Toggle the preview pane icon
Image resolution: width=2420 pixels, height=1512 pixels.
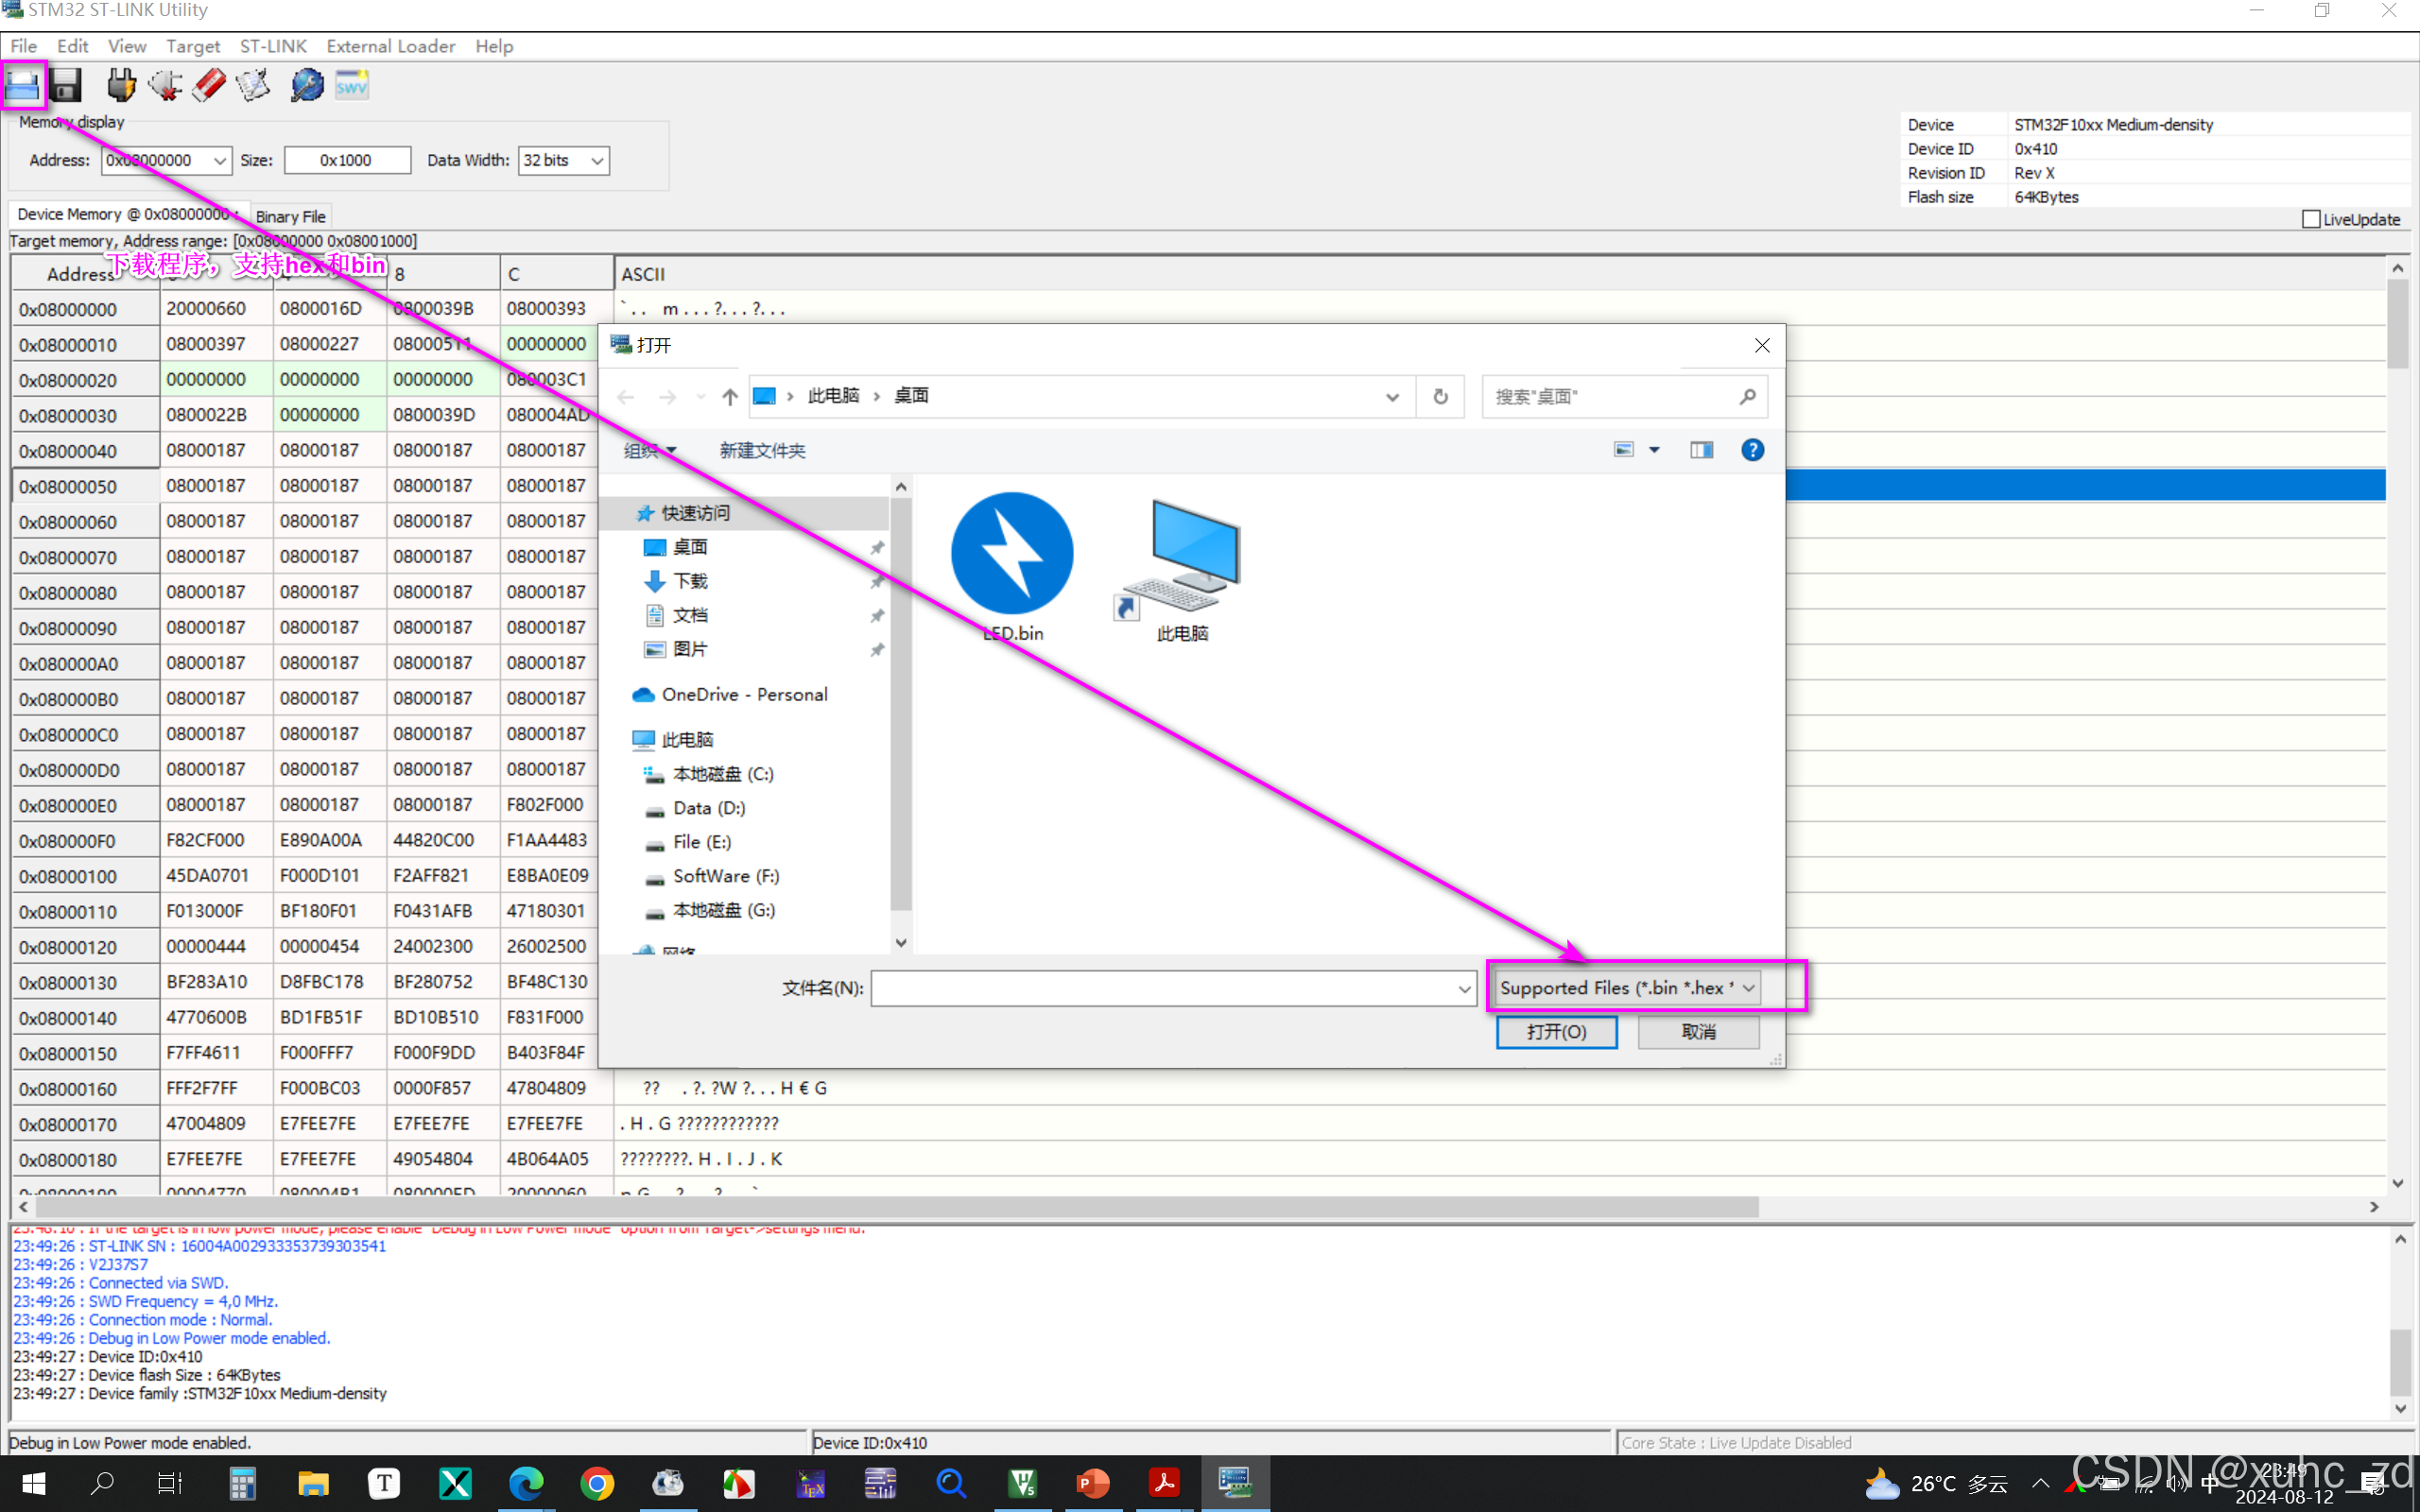(x=1702, y=450)
